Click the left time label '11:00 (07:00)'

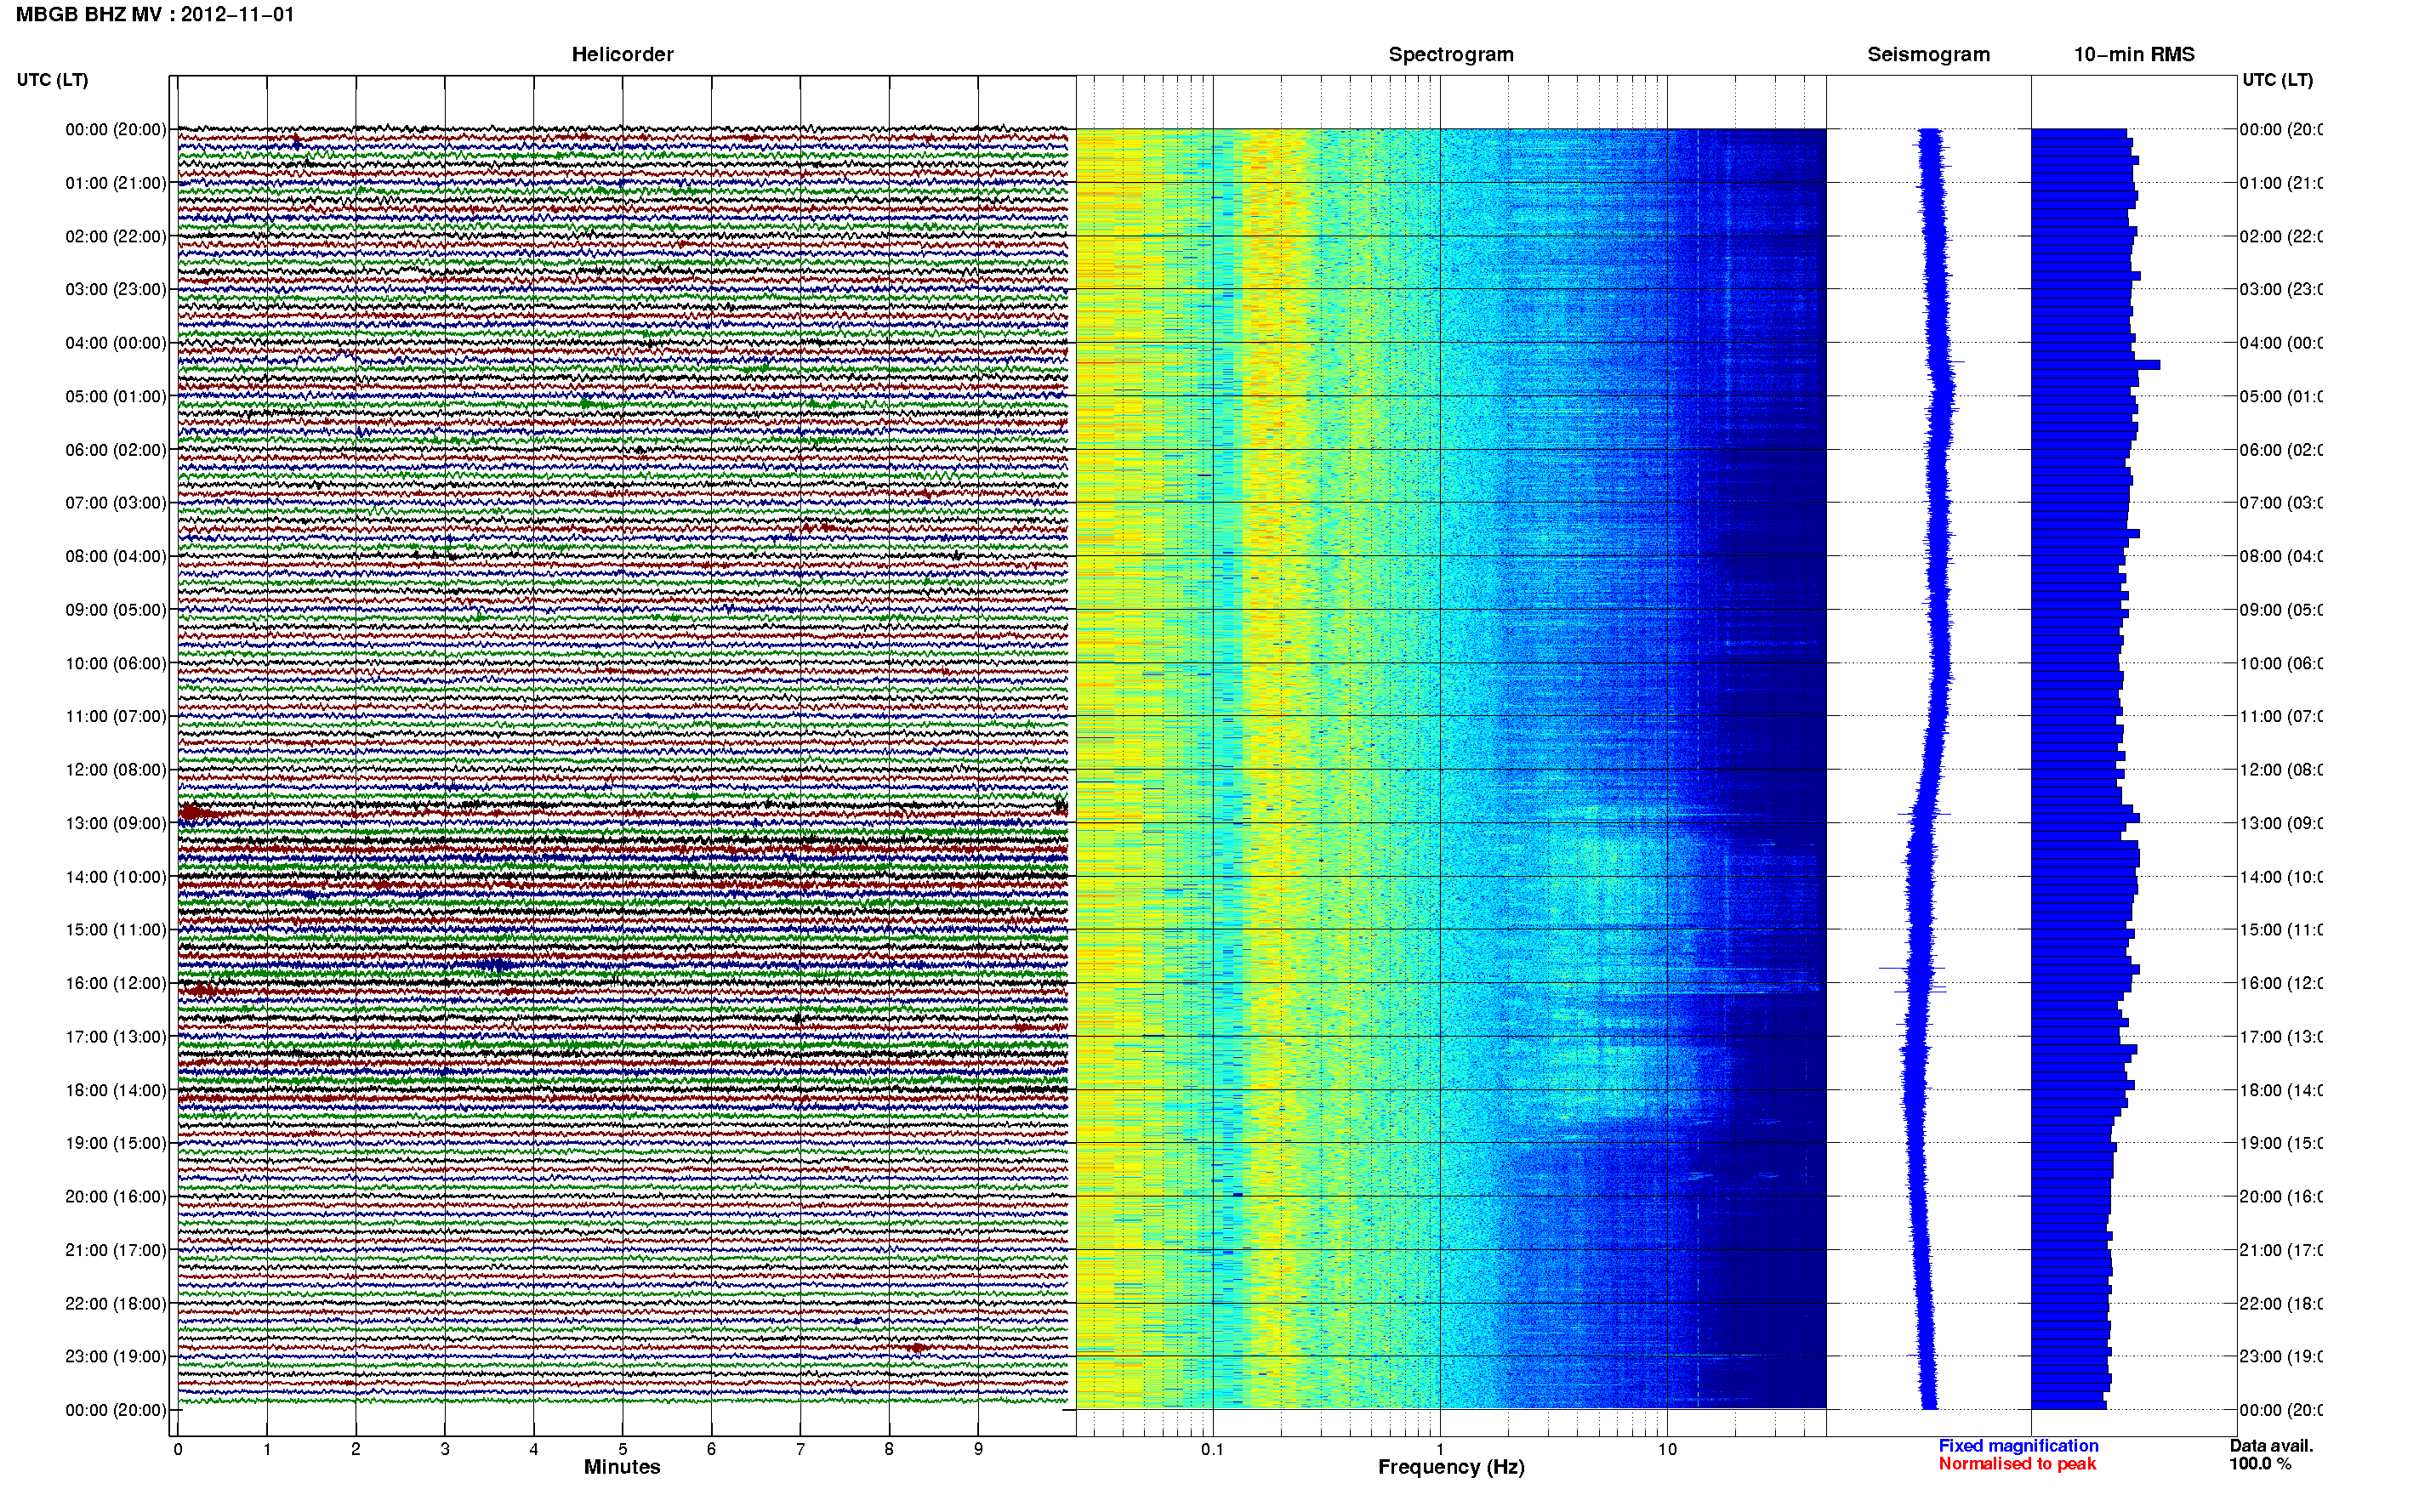click(116, 716)
